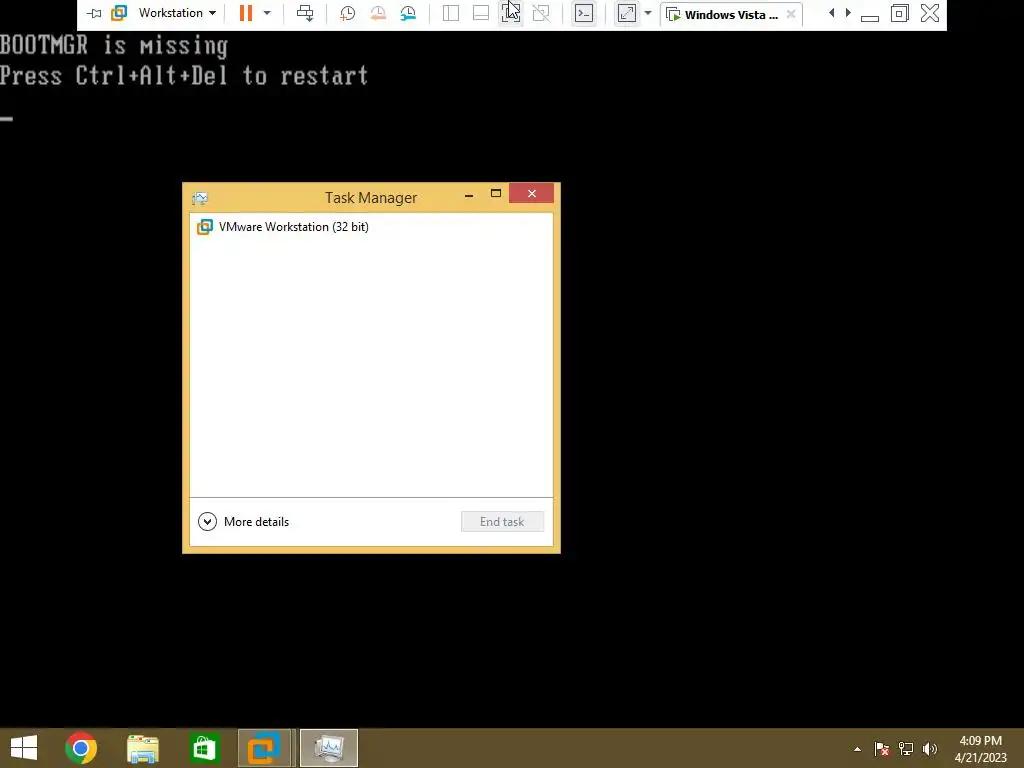Open the snapshot manager
Screen dimensions: 1024x768
(x=408, y=13)
